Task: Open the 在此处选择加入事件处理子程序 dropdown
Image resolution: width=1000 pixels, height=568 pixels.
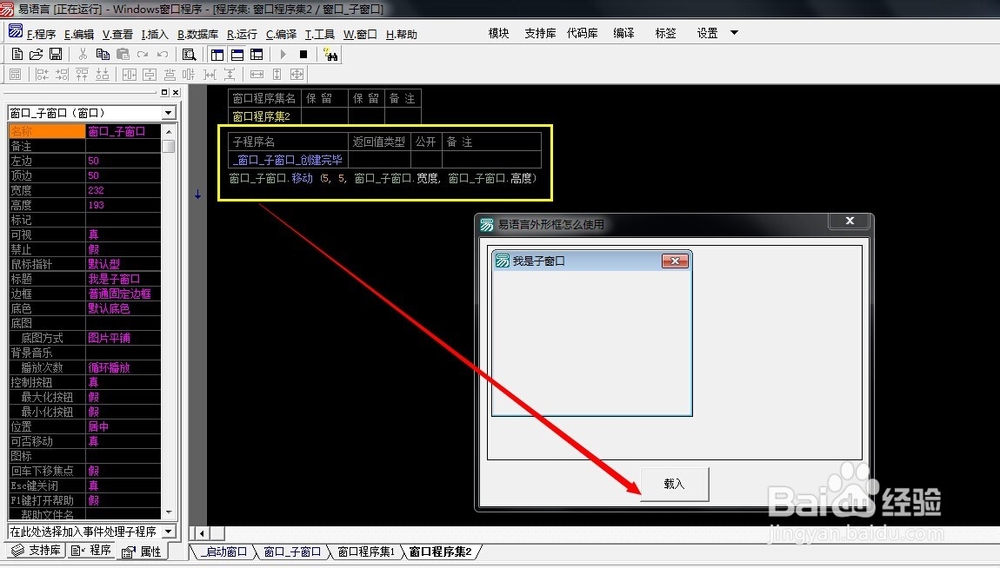Action: pyautogui.click(x=168, y=531)
